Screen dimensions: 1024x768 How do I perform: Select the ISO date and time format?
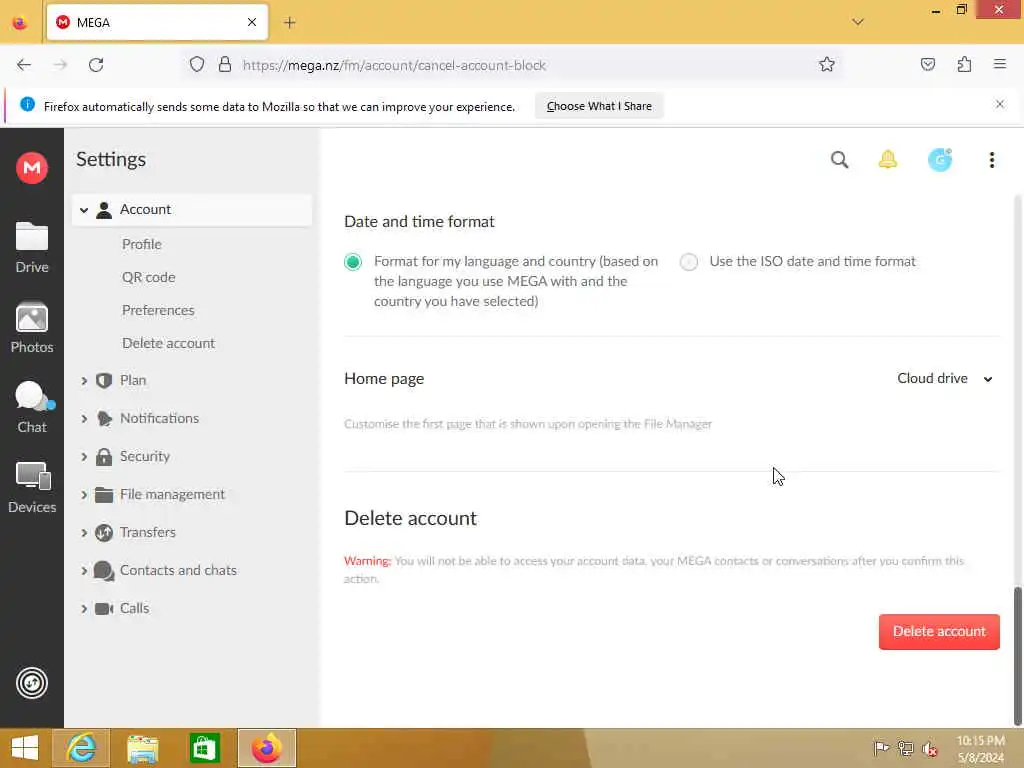pos(688,262)
